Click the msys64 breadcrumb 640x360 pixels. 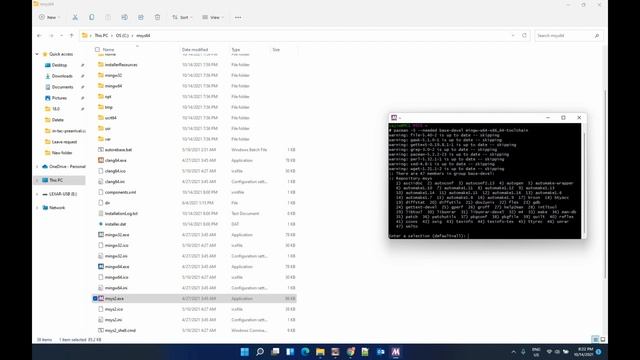point(143,36)
